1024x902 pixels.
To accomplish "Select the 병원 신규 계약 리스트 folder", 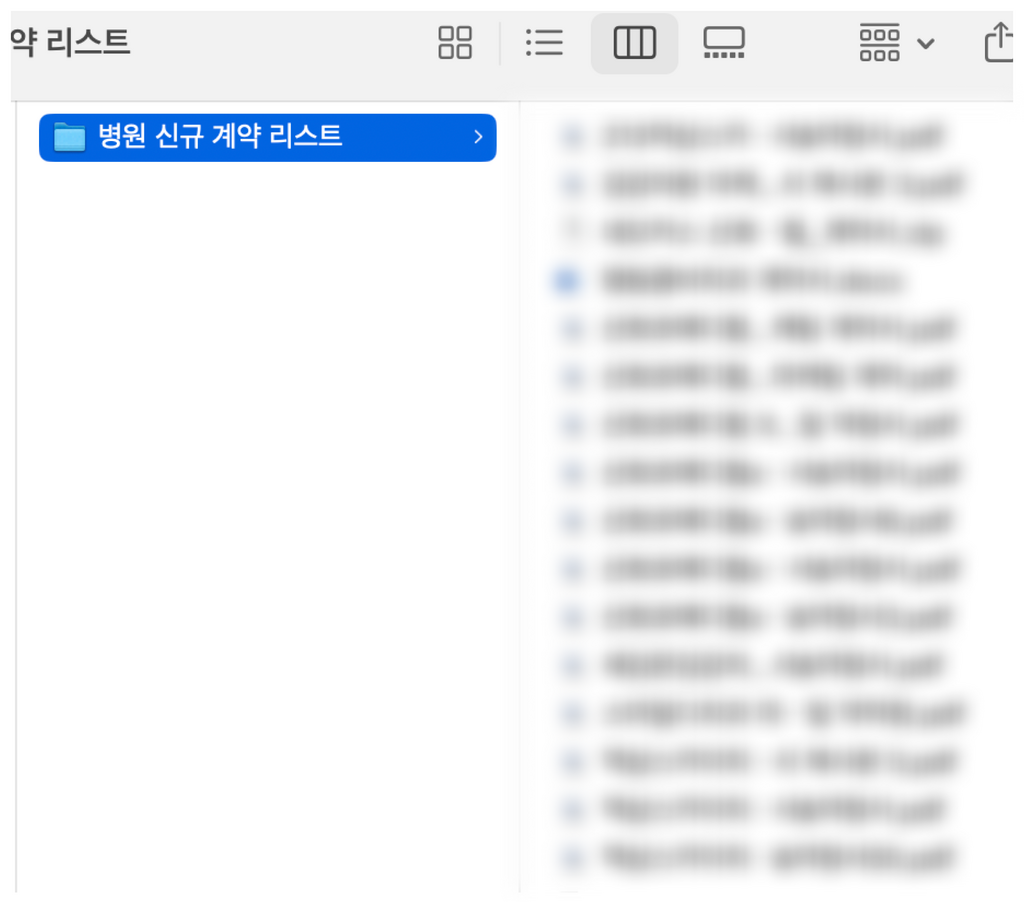I will click(268, 137).
